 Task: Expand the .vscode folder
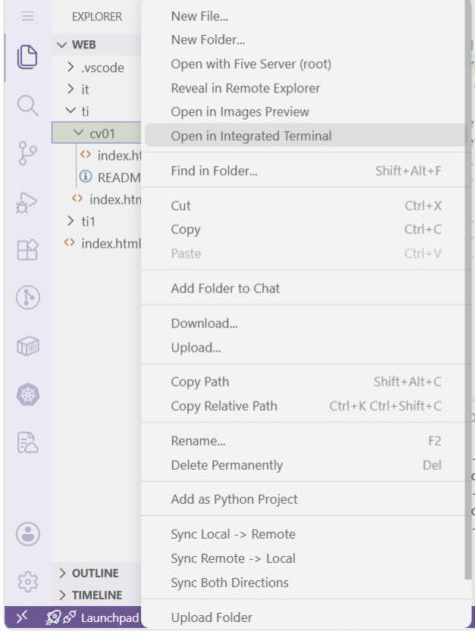pyautogui.click(x=71, y=67)
